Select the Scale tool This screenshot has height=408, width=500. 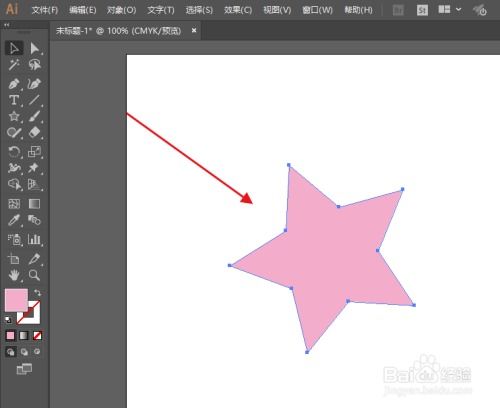tap(35, 152)
